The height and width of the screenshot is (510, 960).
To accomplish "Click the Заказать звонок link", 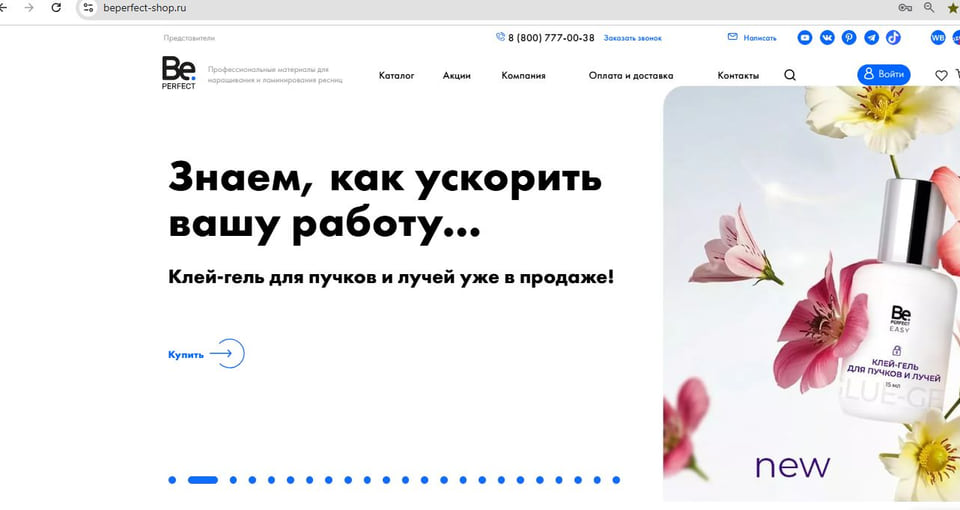I will (x=632, y=38).
